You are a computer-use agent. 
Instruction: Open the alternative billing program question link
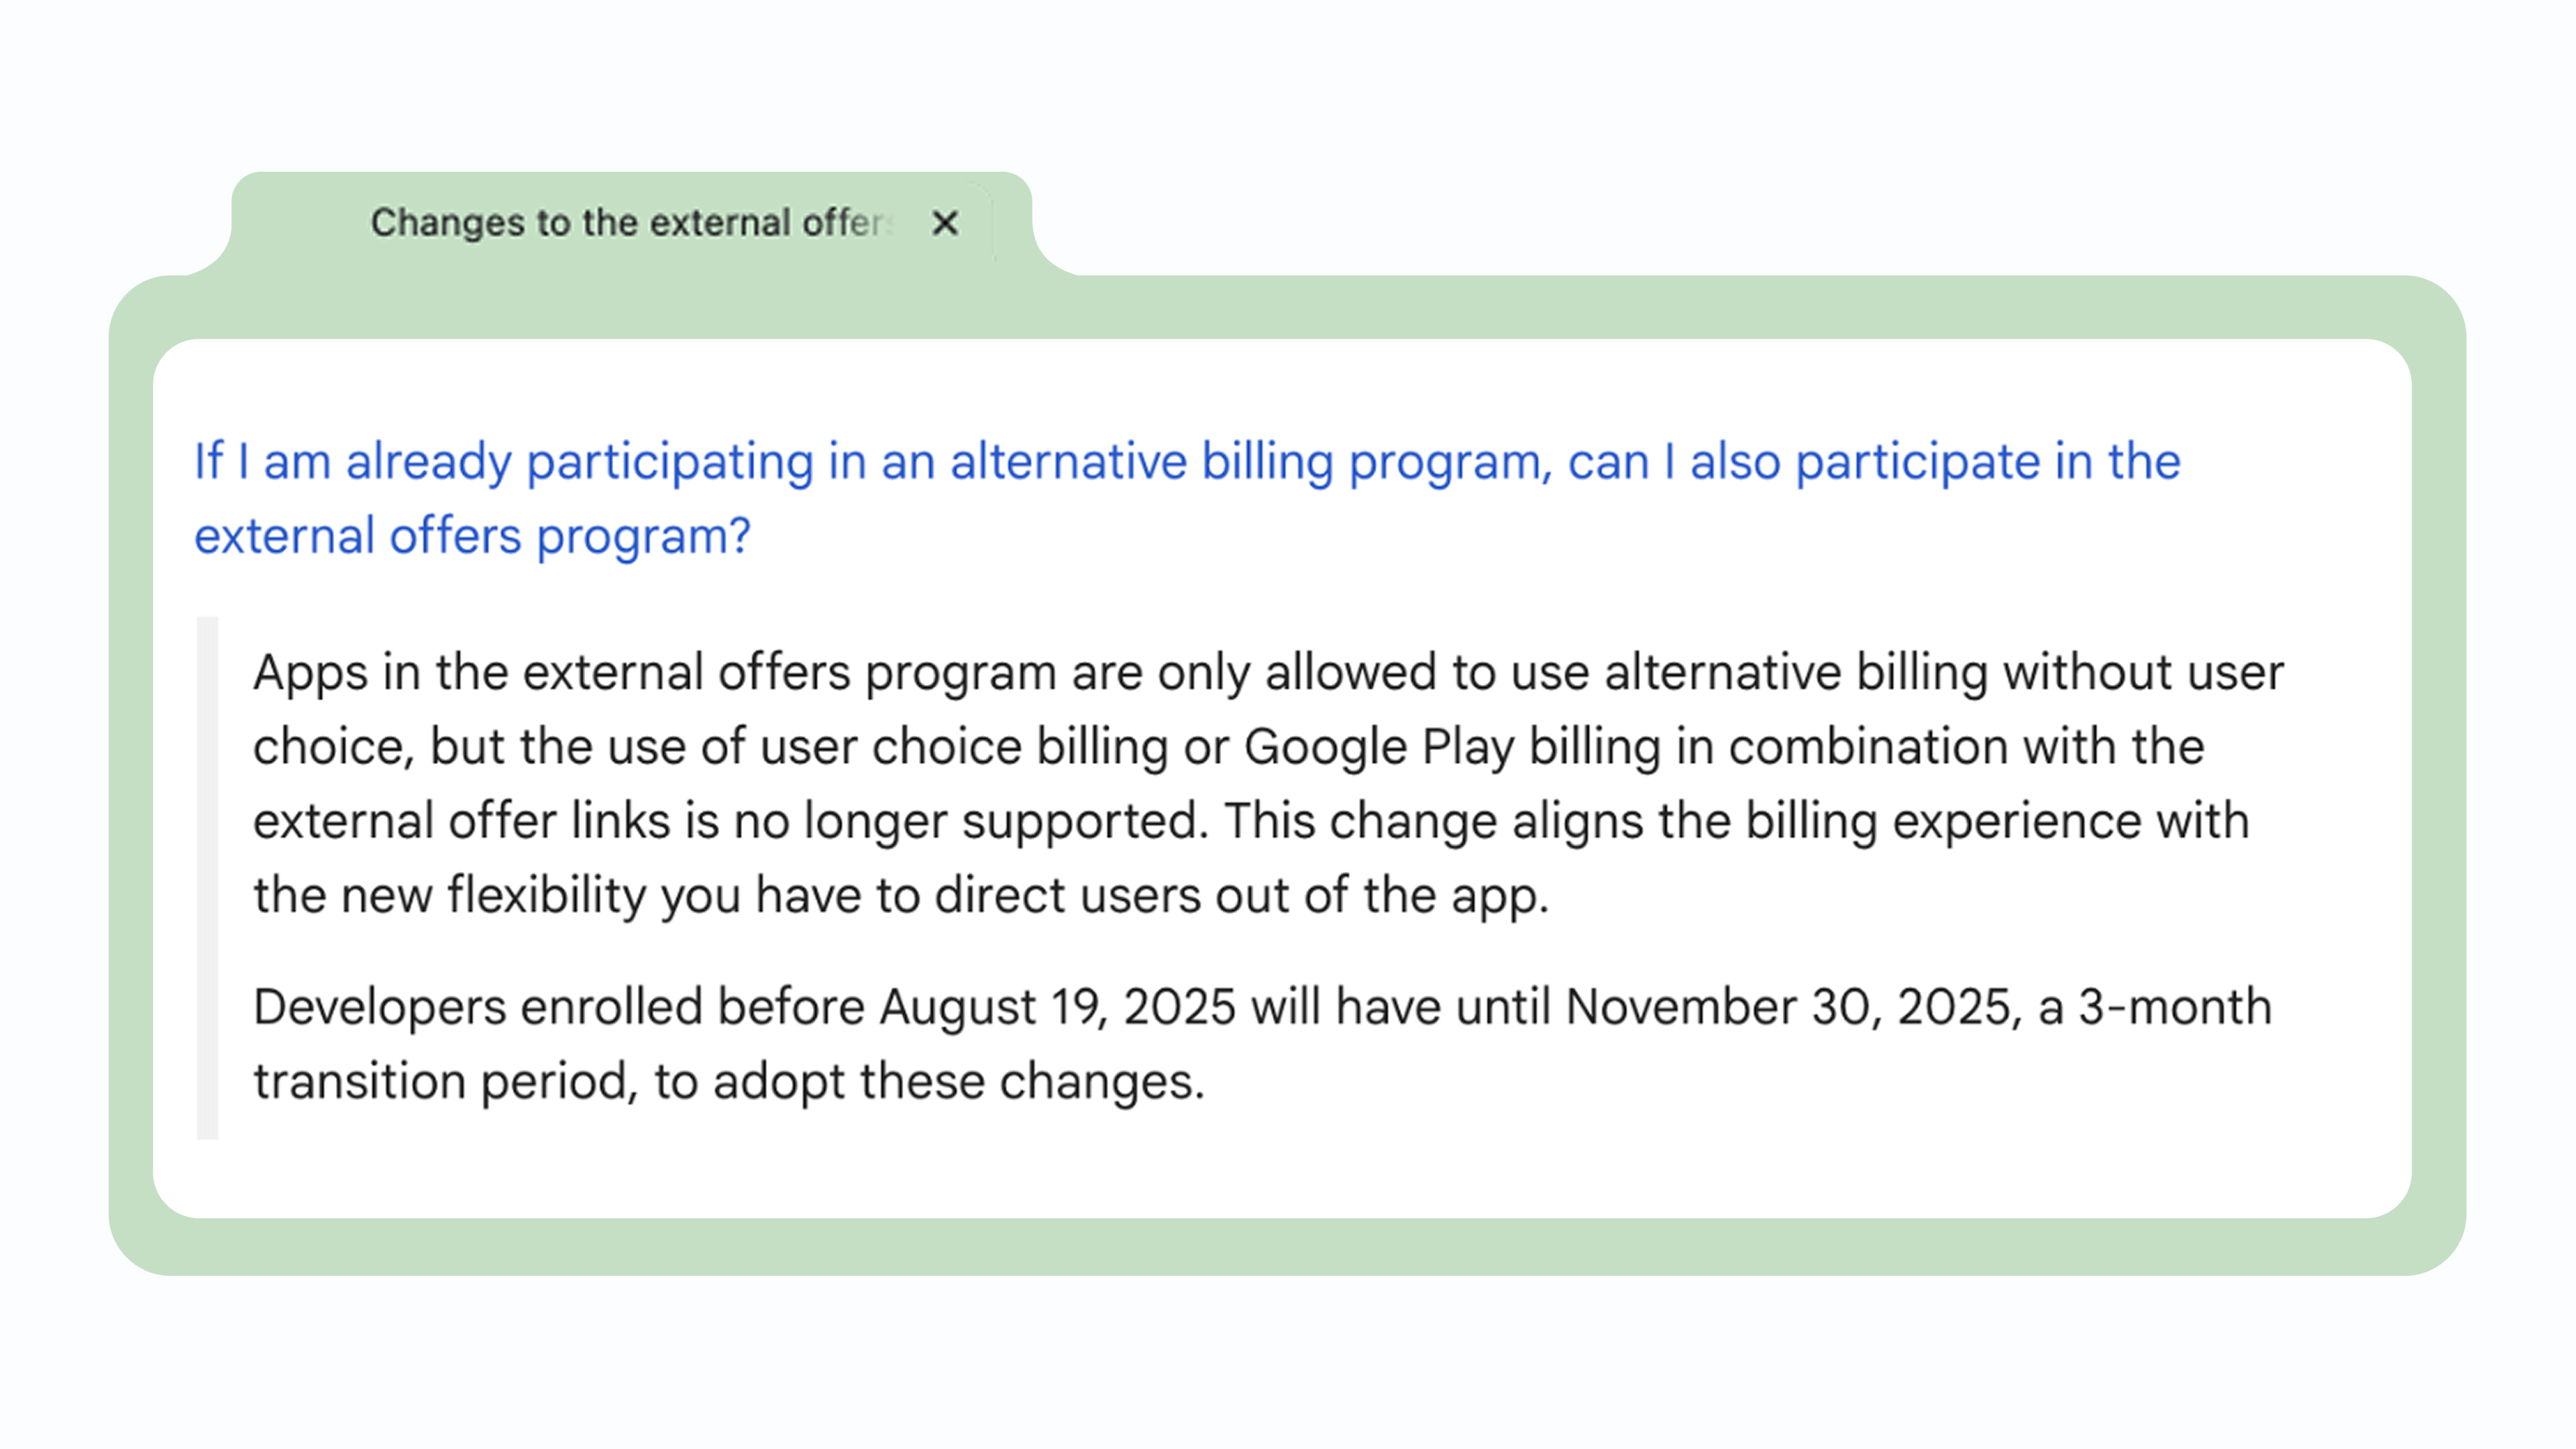1187,498
